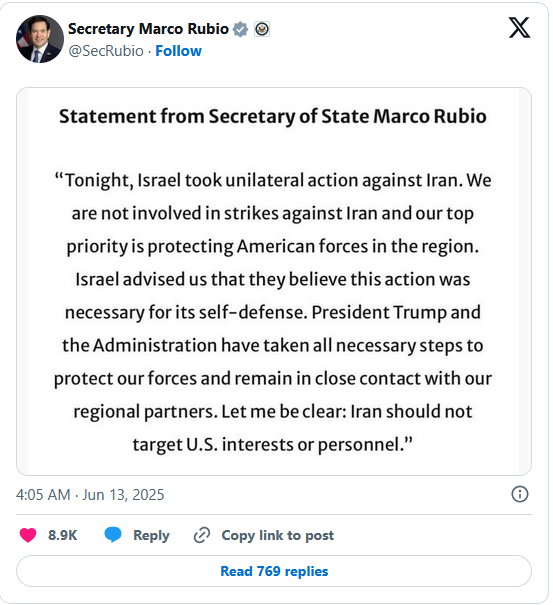Screen dimensions: 553x605
Task: Click the chain link copy icon
Action: click(x=202, y=535)
